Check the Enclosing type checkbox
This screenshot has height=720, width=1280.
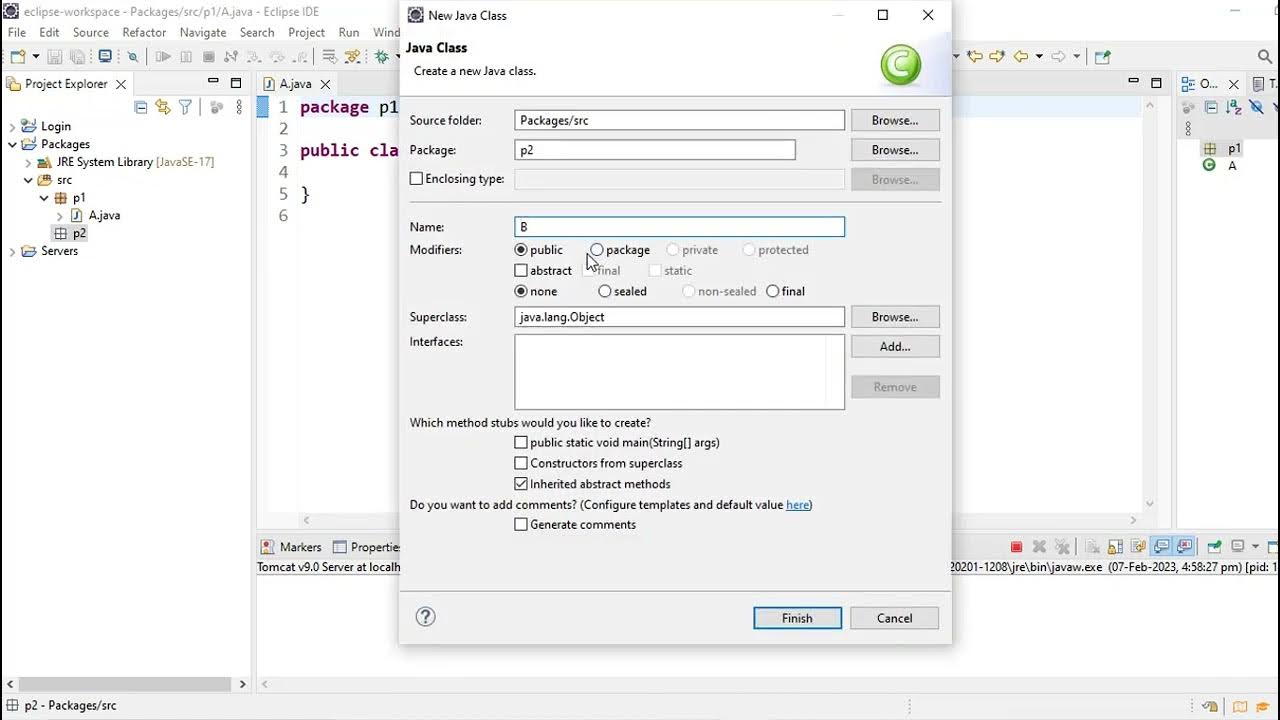[x=416, y=179]
